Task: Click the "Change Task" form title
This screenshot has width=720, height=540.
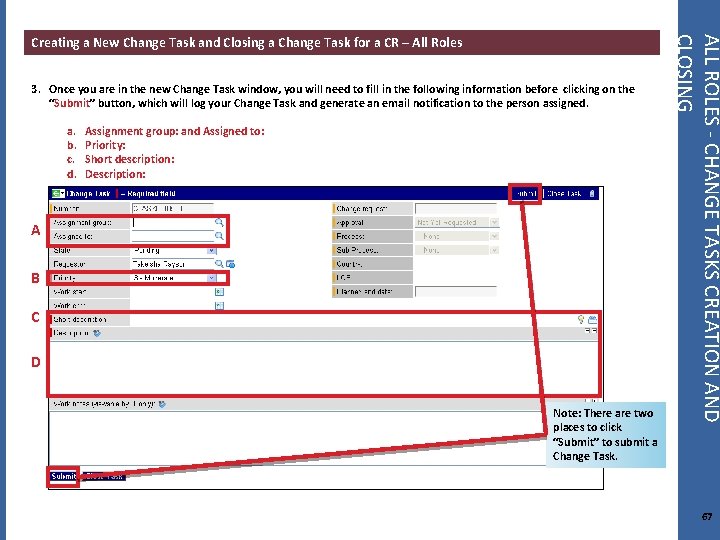Action: tap(88, 193)
